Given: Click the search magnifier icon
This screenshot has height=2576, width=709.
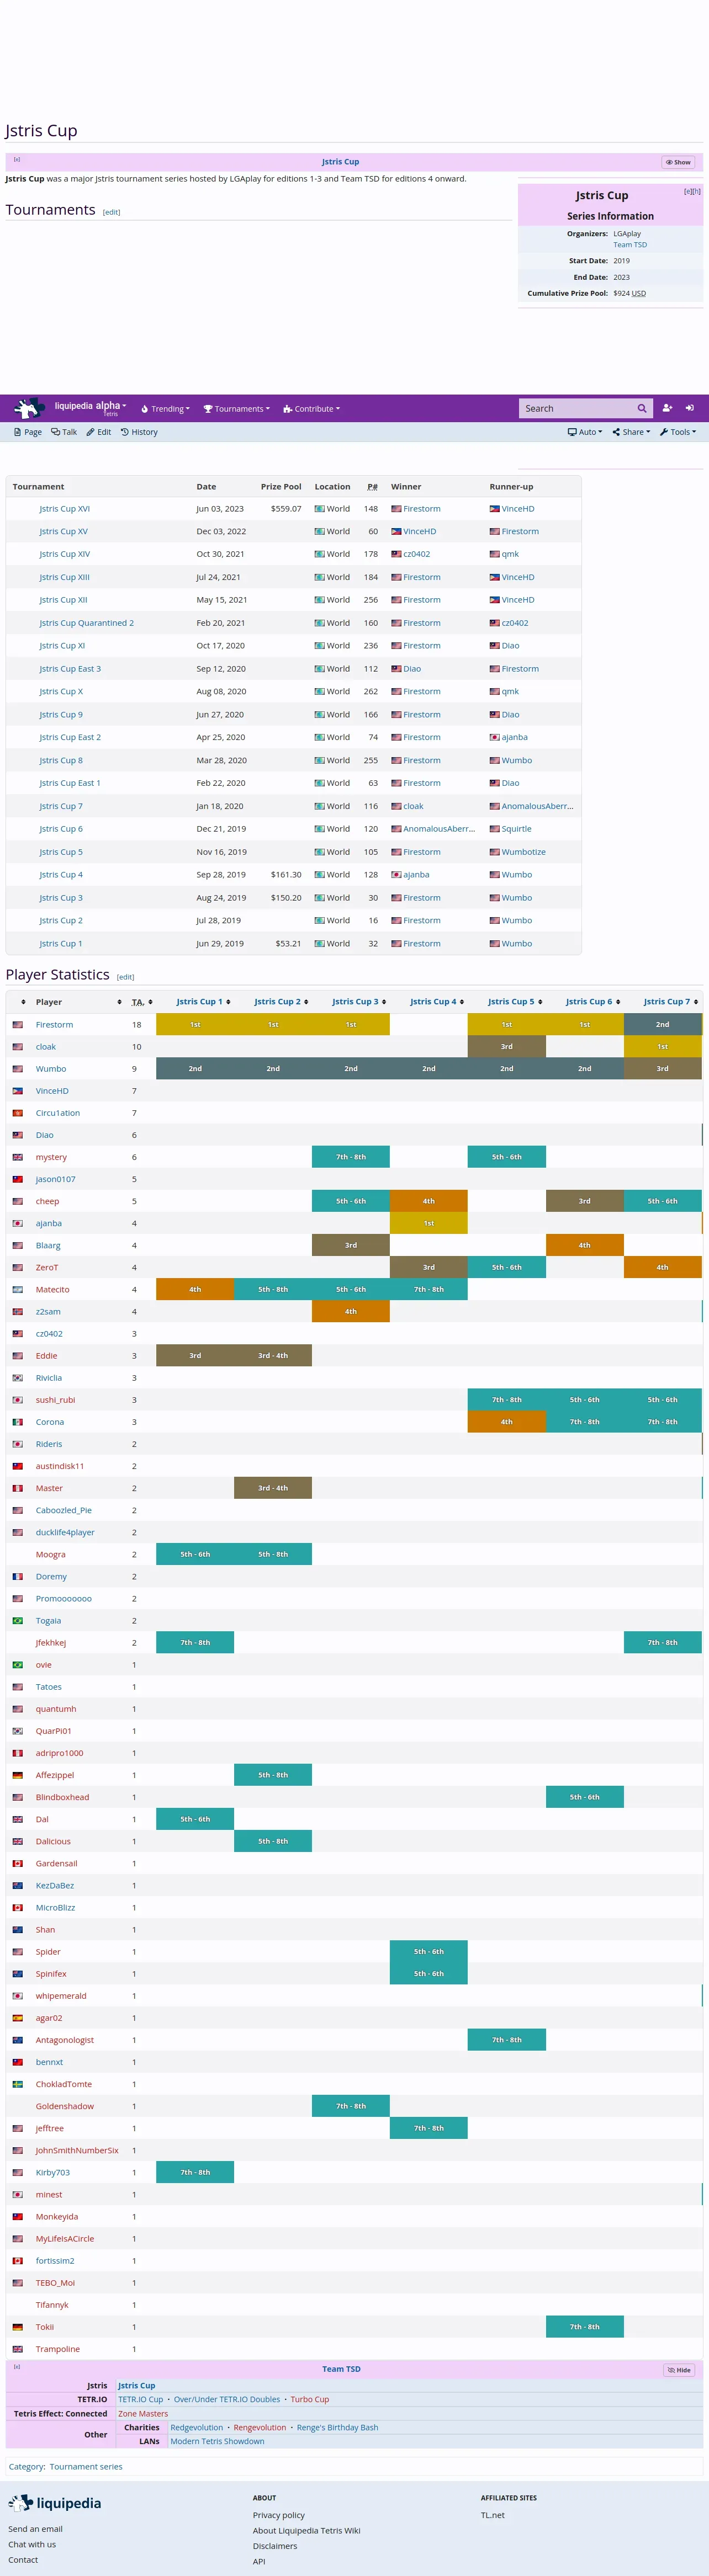Looking at the screenshot, I should (642, 408).
